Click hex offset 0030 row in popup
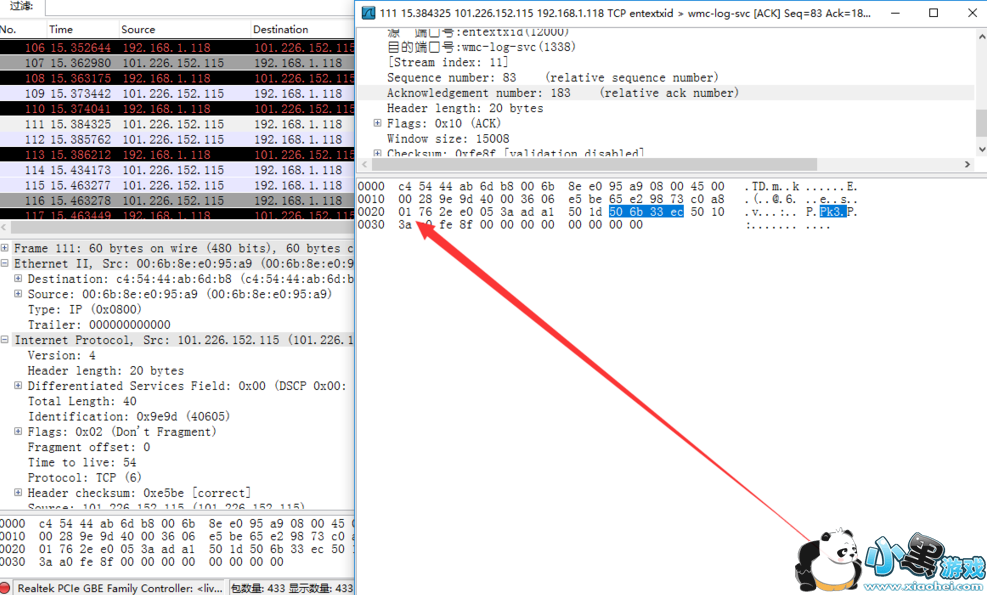 pyautogui.click(x=371, y=224)
